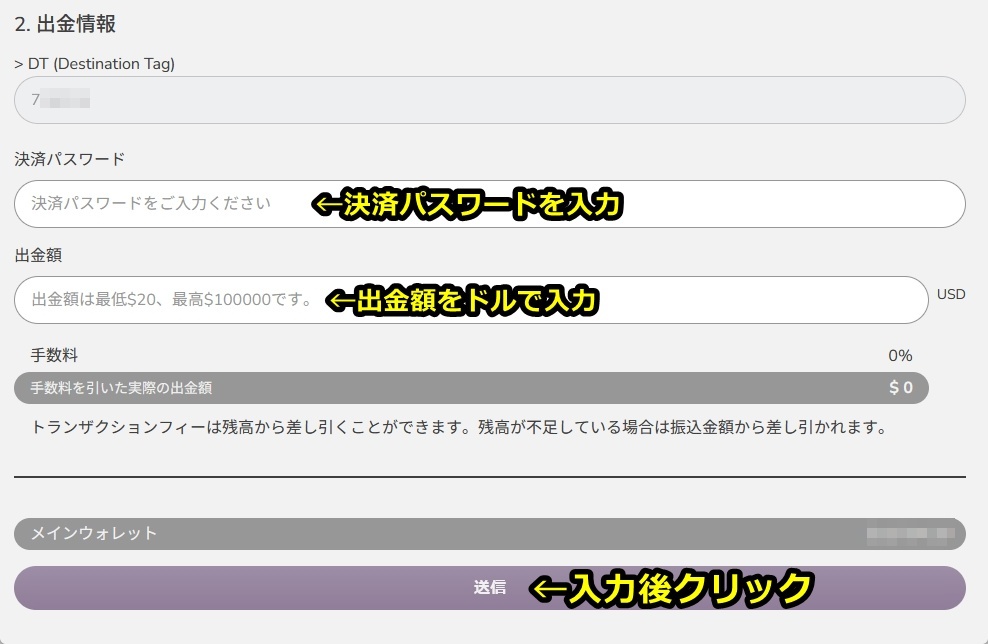Focus the 決済パスワード input field

click(x=490, y=204)
